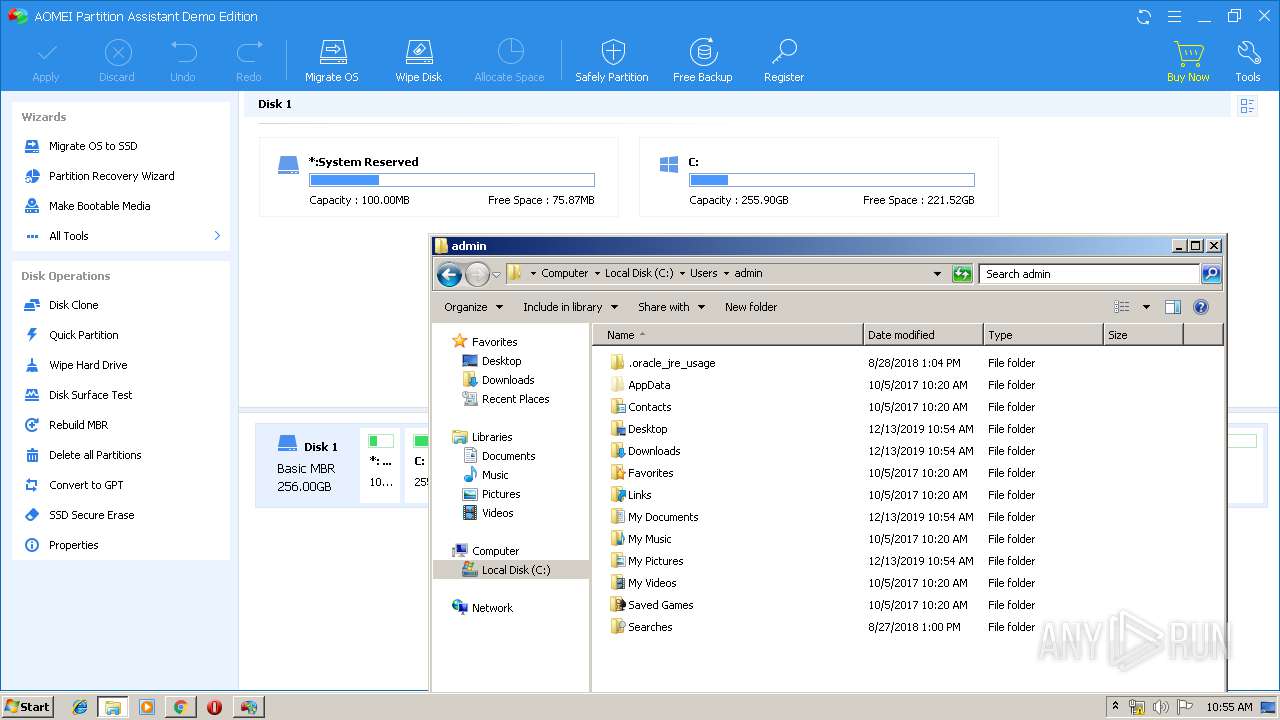Click the Undo arrow in toolbar
The image size is (1280, 720).
click(x=183, y=61)
